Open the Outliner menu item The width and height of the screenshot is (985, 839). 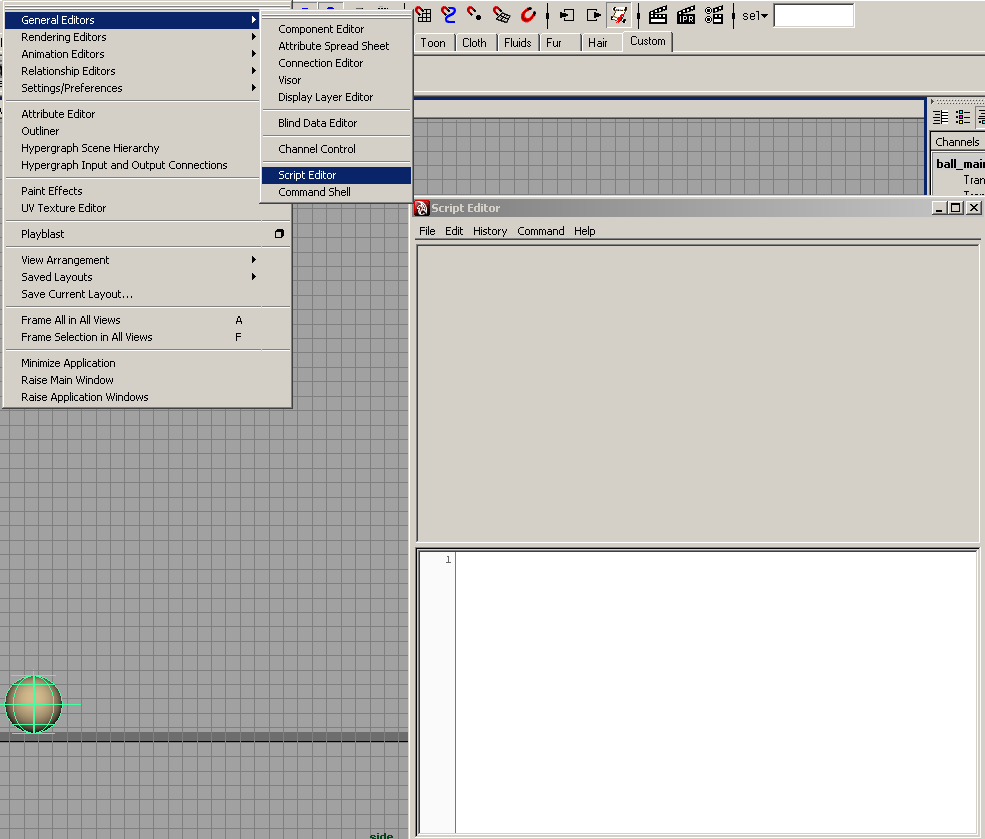(x=132, y=131)
